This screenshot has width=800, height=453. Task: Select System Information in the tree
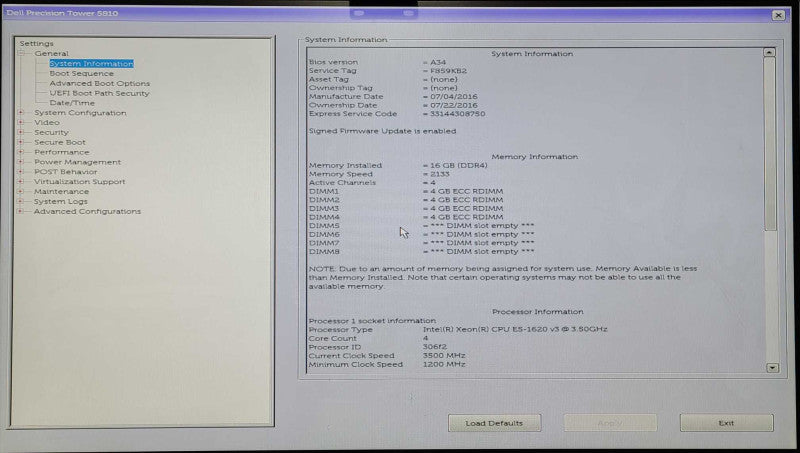(x=91, y=63)
